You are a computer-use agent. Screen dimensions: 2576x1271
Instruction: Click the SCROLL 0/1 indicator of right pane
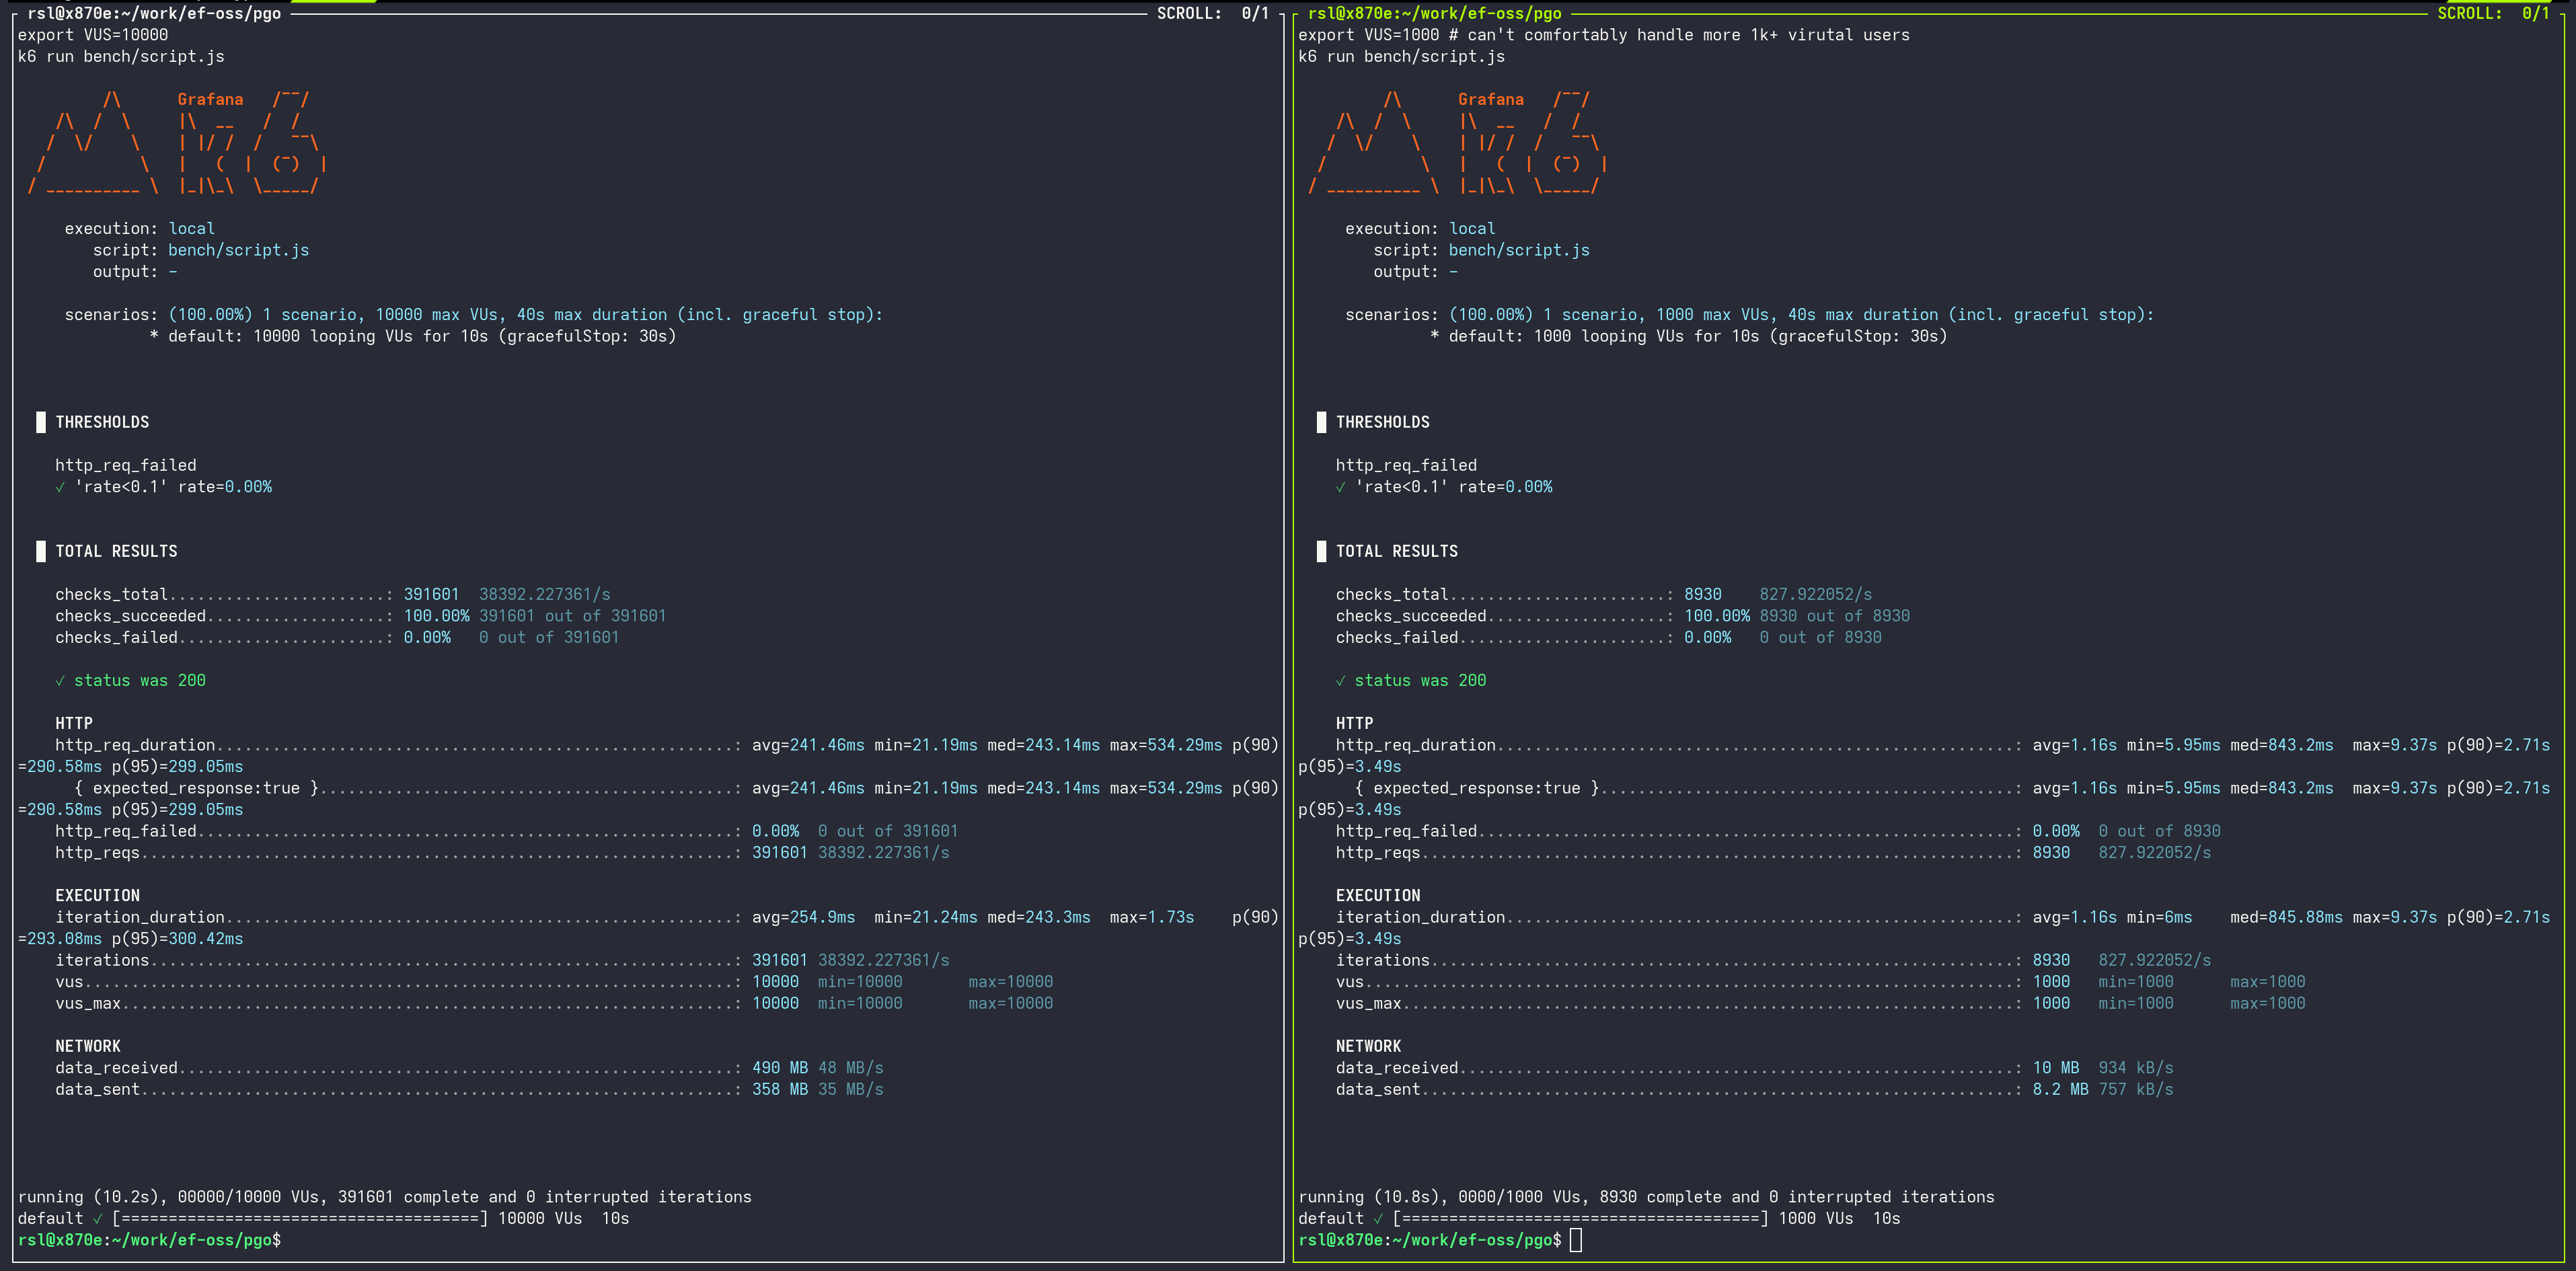(2492, 13)
